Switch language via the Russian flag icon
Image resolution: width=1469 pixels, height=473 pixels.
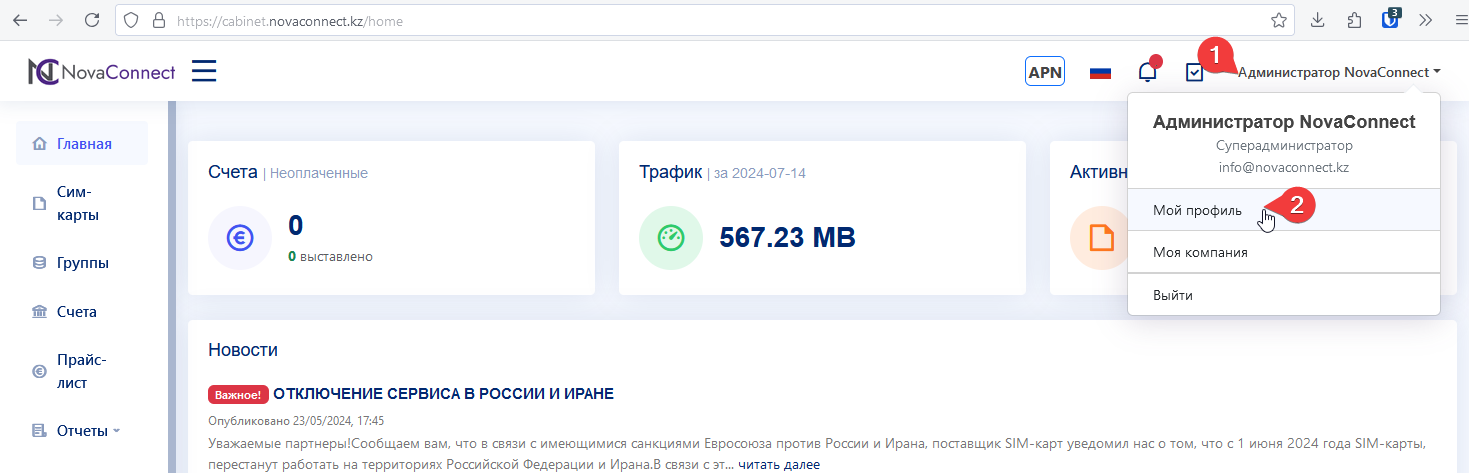[x=1100, y=72]
